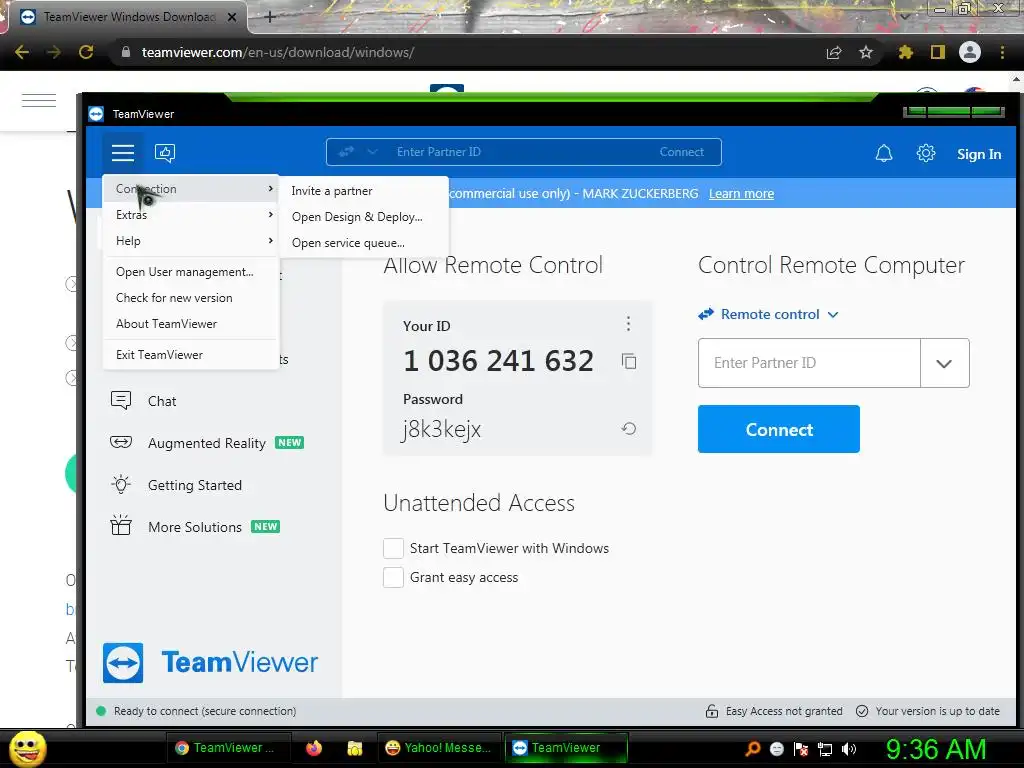This screenshot has width=1024, height=768.
Task: Switch to the Yahoo! Messenger taskbar window
Action: pos(438,748)
